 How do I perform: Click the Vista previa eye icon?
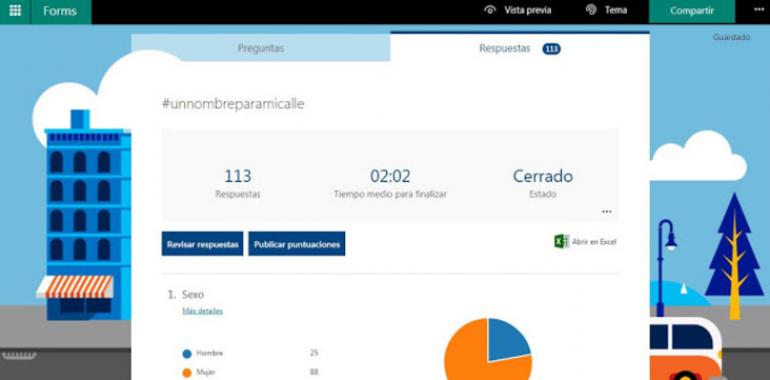490,10
